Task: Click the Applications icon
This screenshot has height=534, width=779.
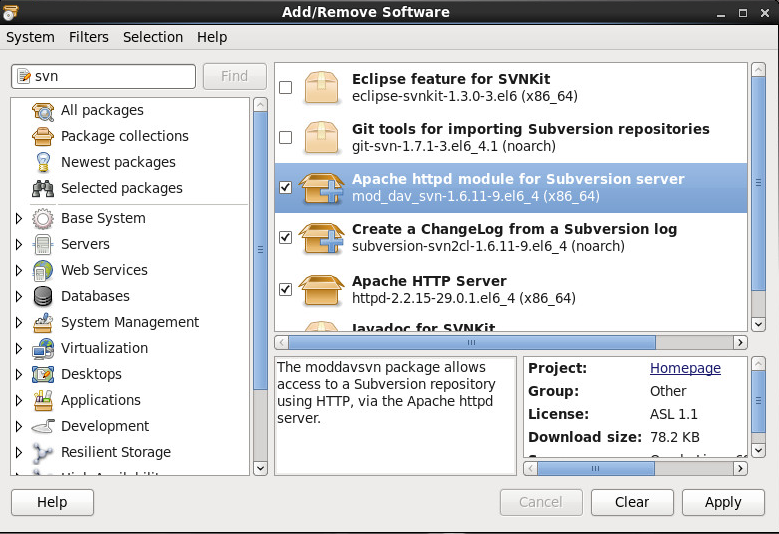Action: (x=43, y=400)
